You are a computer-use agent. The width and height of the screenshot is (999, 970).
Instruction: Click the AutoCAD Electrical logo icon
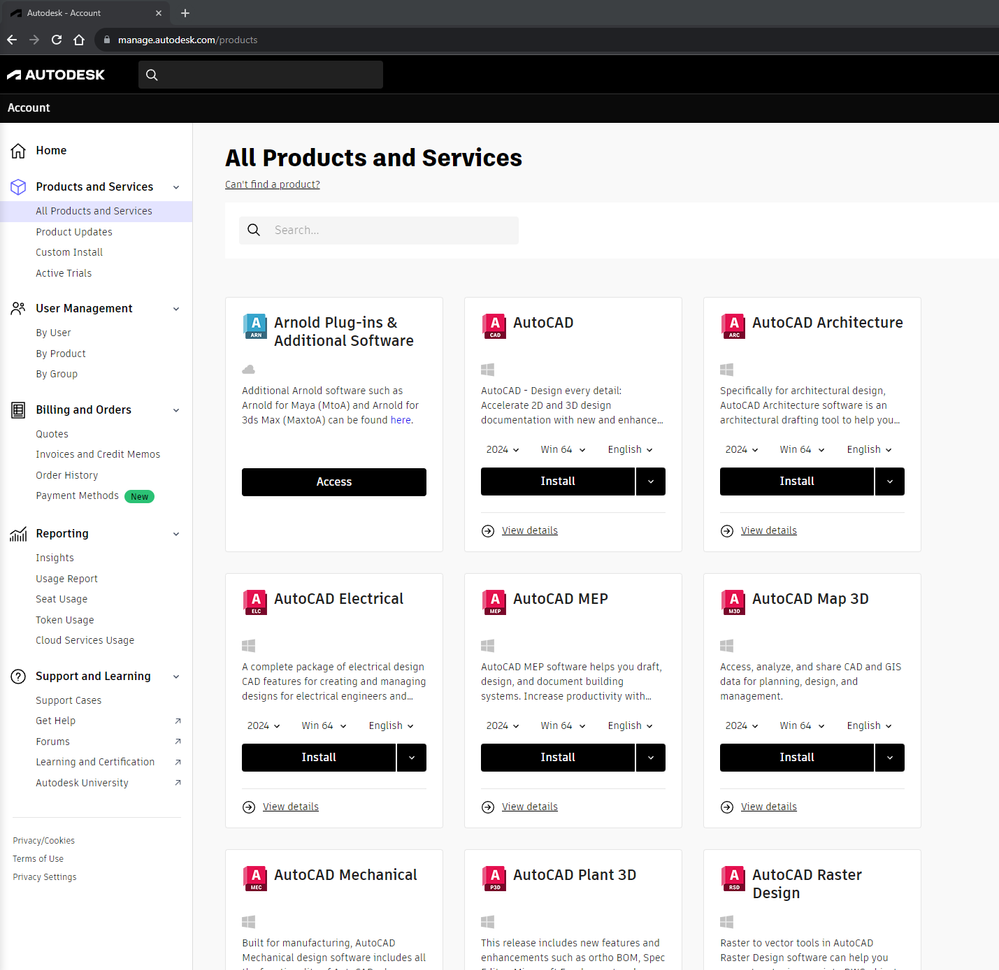coord(255,602)
